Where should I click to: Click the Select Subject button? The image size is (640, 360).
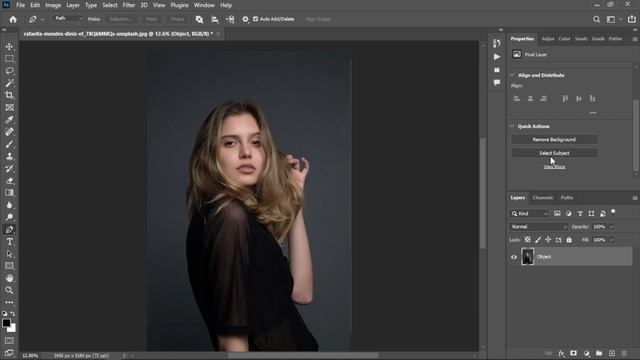pos(554,153)
